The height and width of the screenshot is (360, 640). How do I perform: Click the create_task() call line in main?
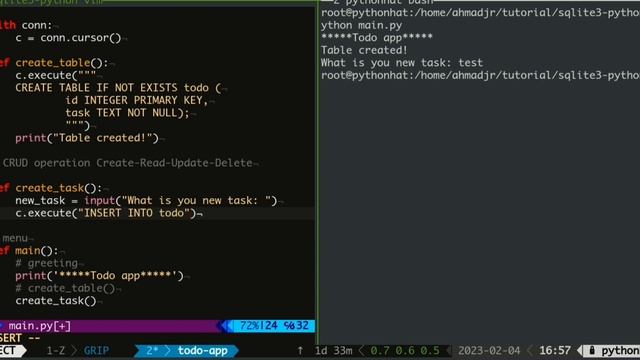56,300
